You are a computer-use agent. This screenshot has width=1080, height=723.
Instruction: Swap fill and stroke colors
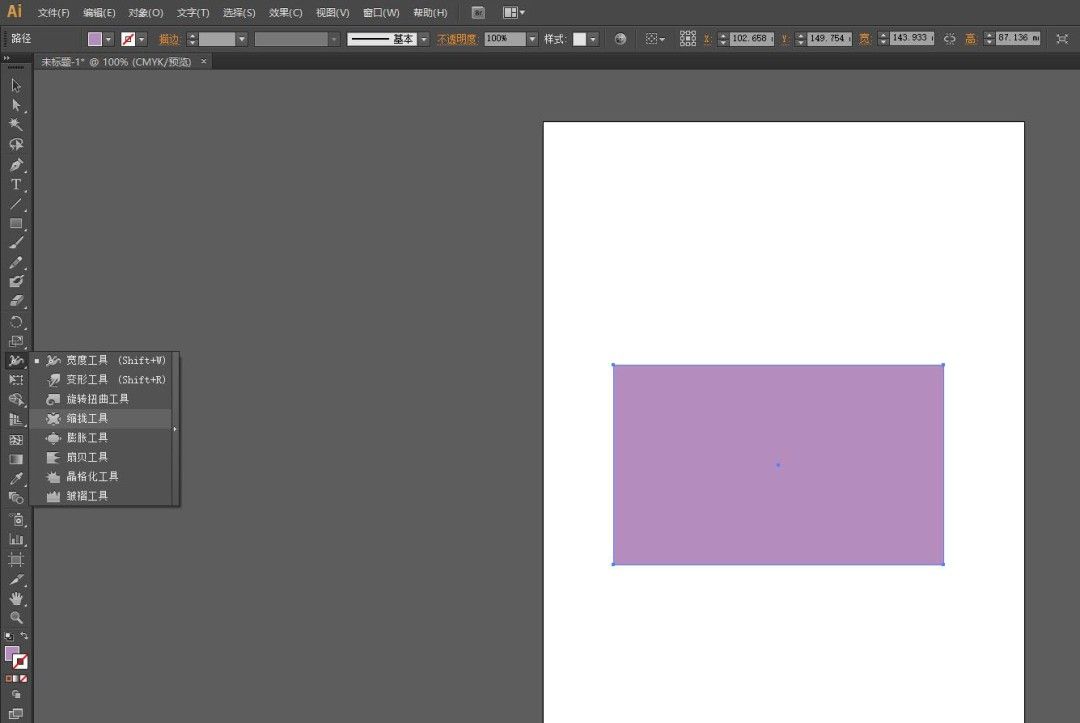point(24,636)
